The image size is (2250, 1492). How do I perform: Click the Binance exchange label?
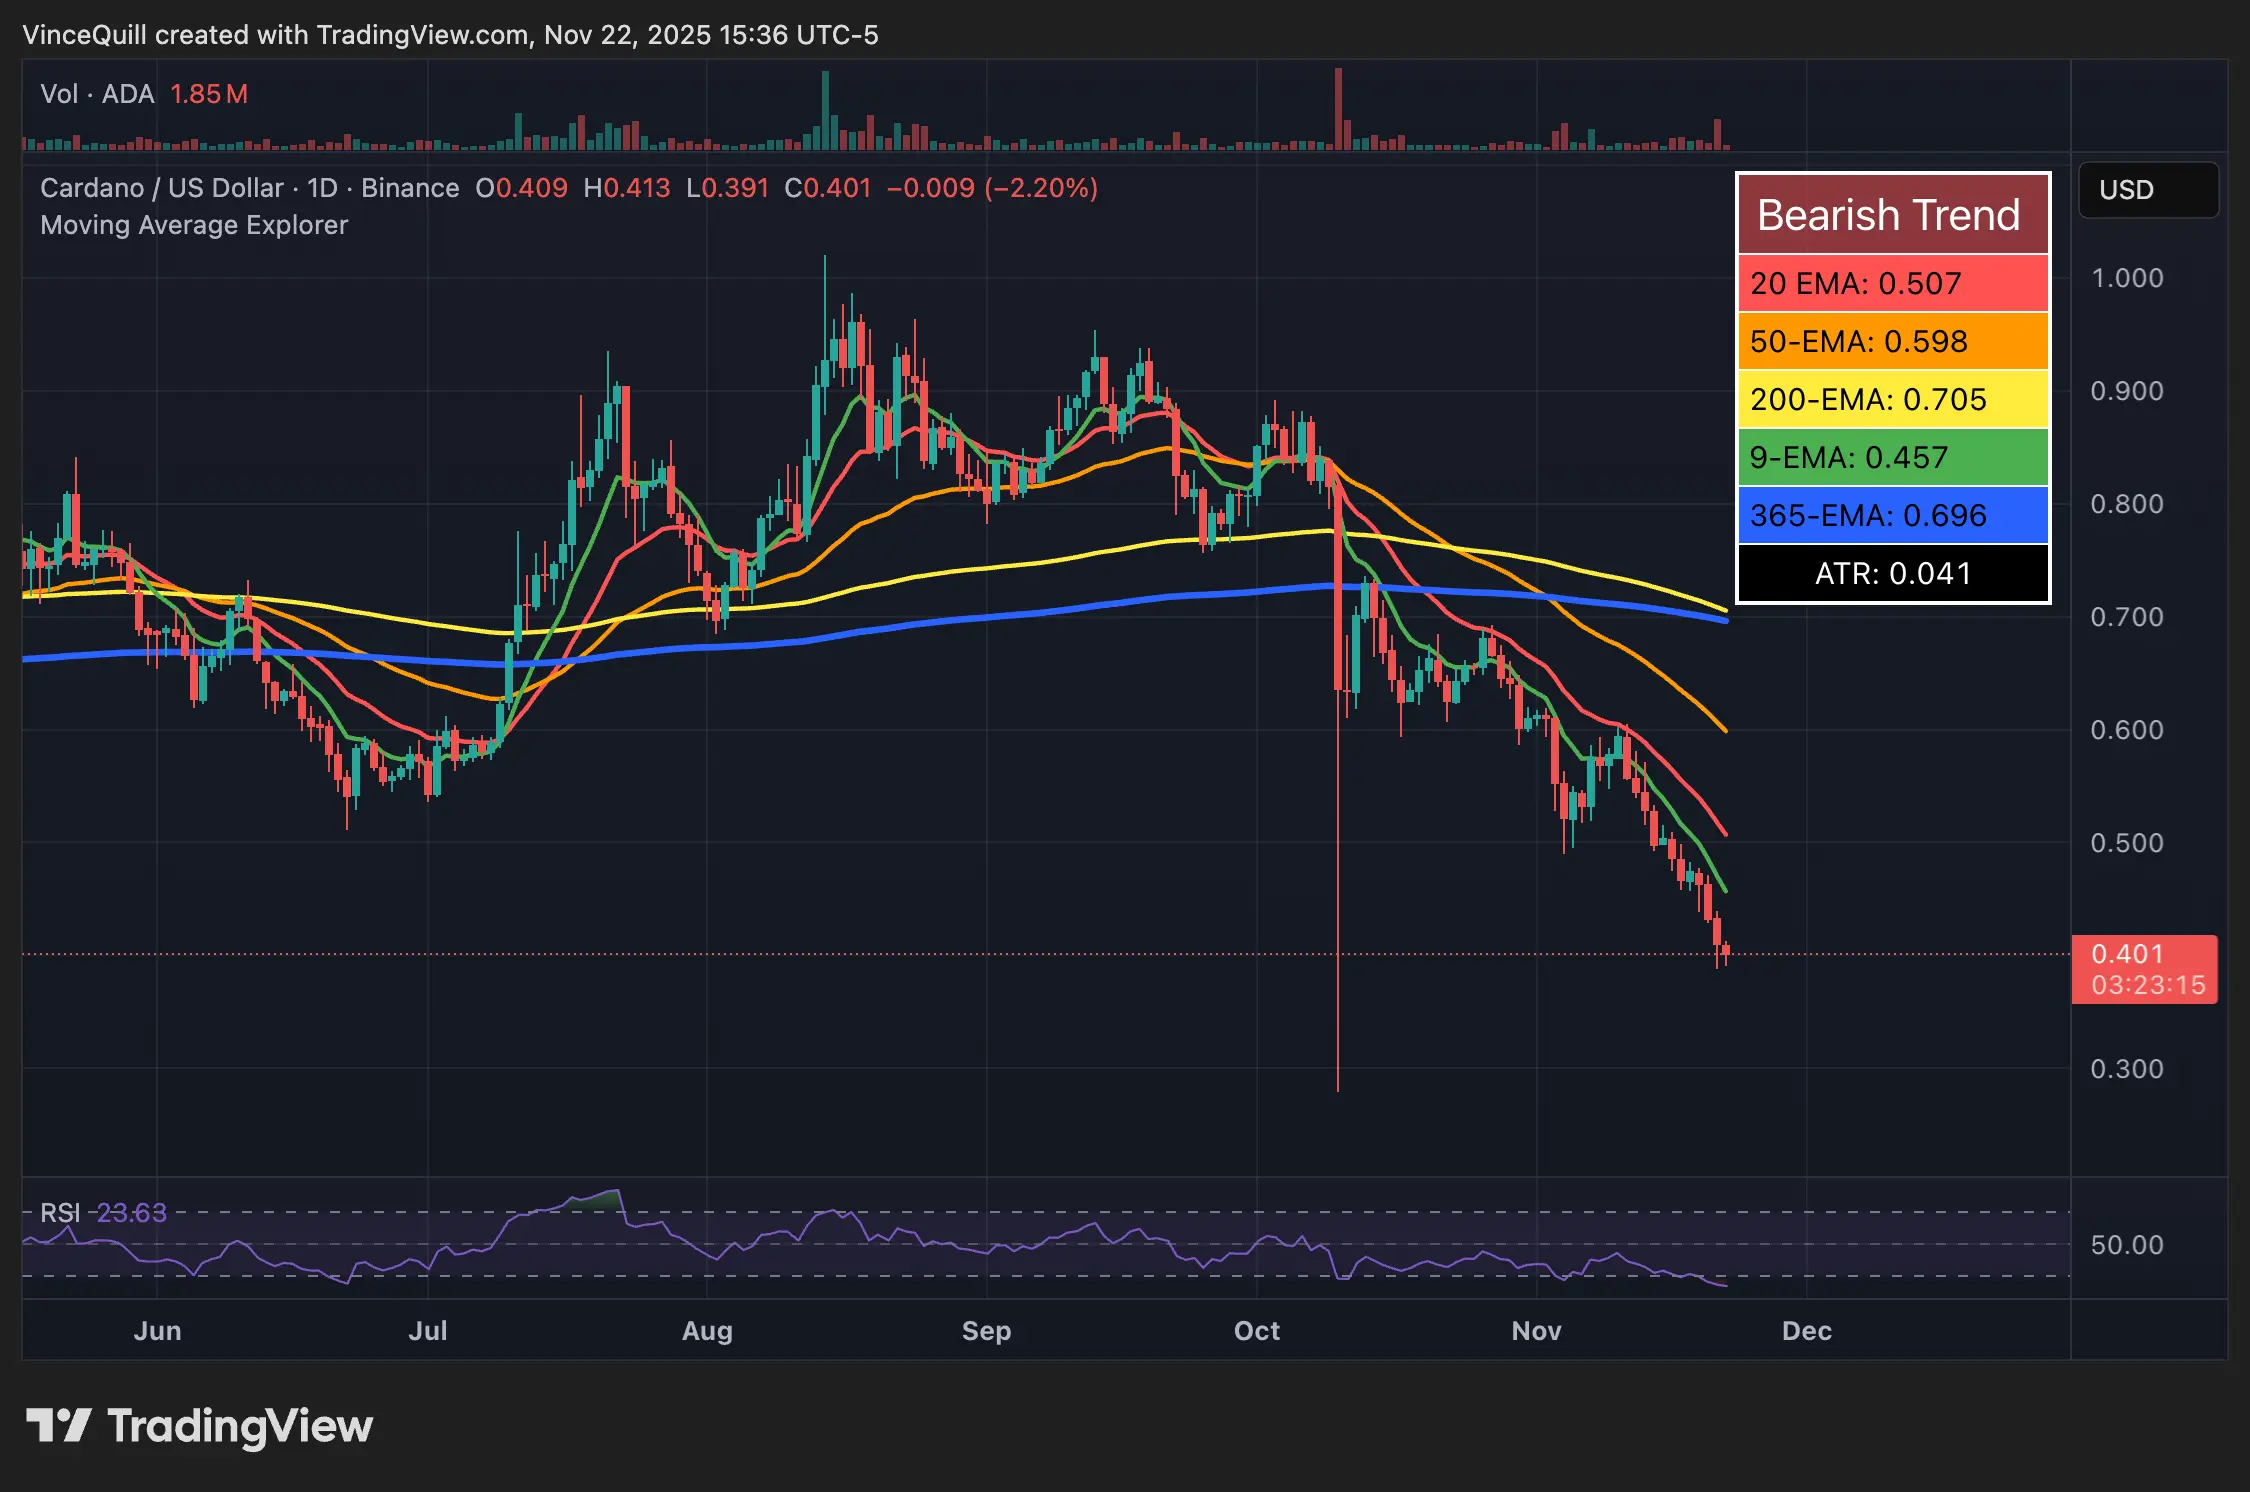(x=410, y=188)
